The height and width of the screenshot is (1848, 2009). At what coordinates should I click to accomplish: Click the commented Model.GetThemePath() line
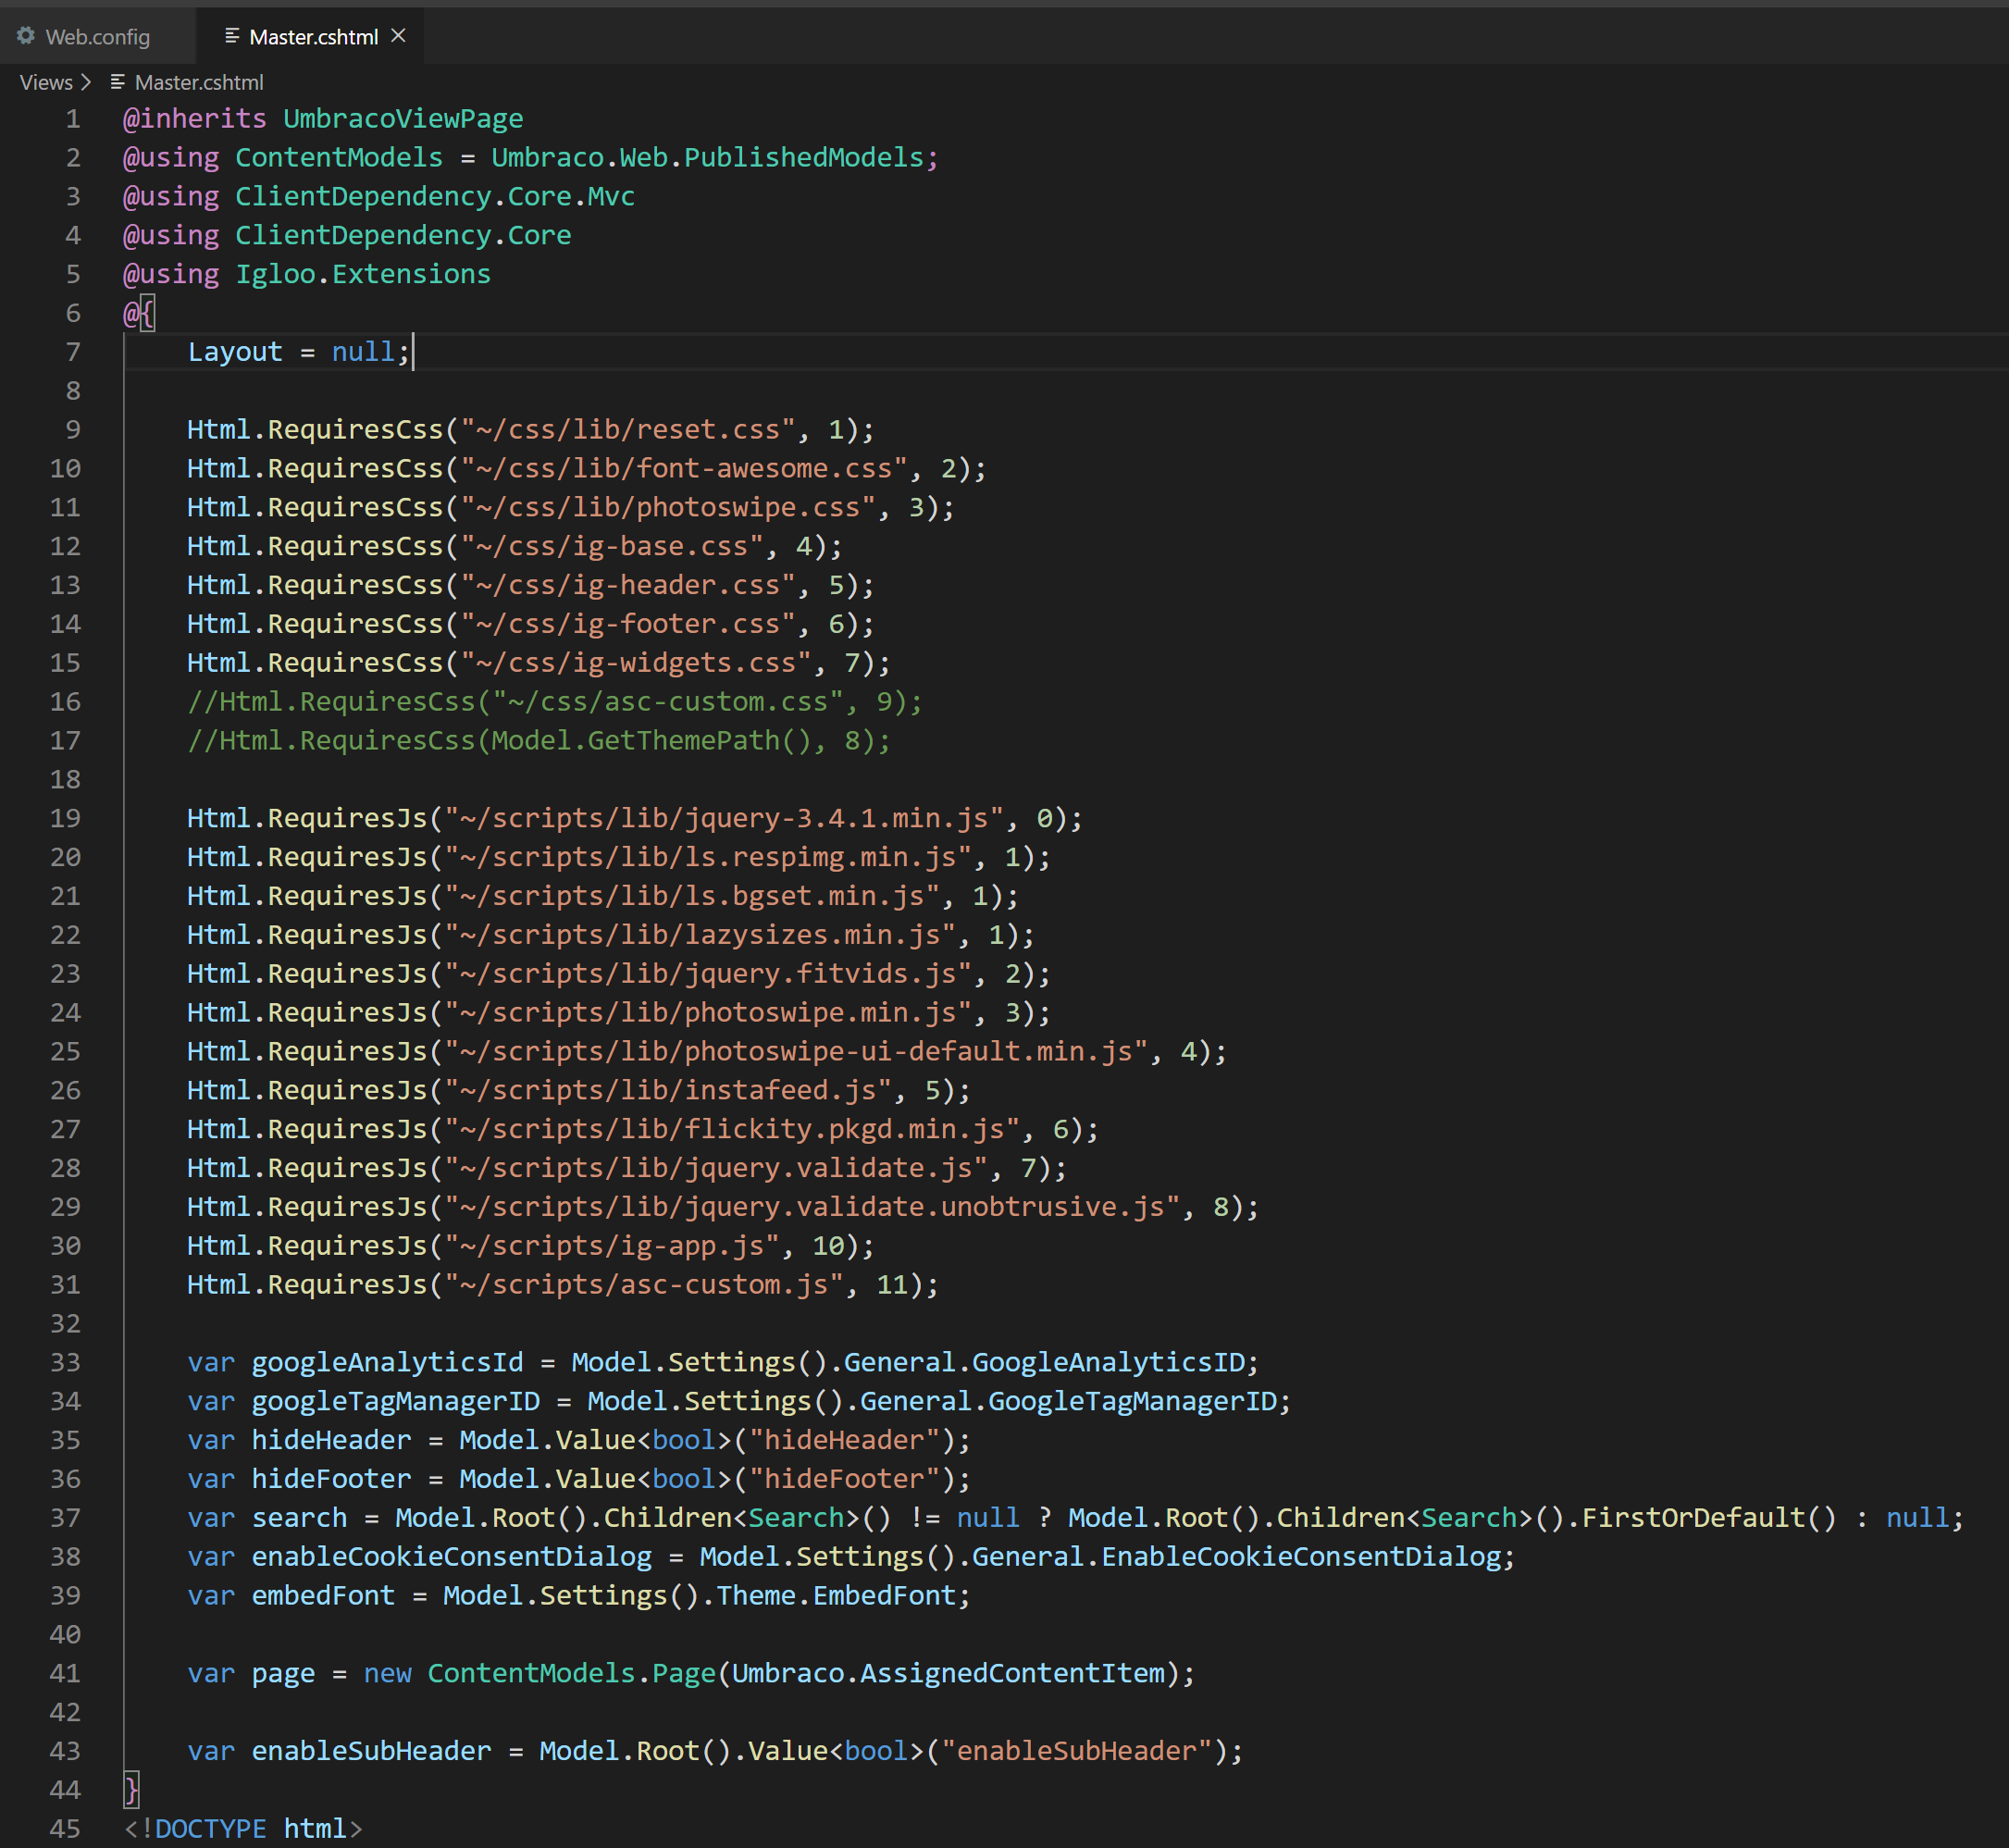click(x=539, y=741)
